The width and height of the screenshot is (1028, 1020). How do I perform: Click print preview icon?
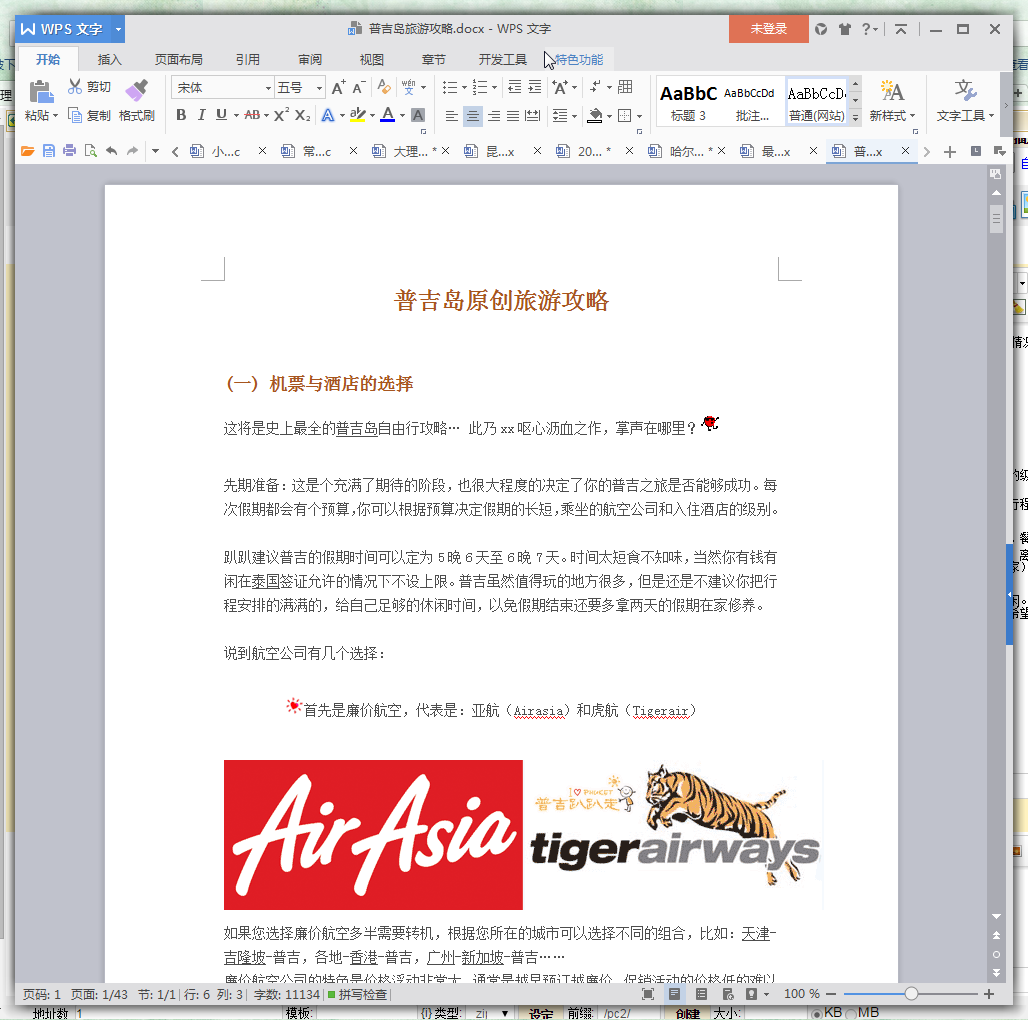pyautogui.click(x=90, y=151)
